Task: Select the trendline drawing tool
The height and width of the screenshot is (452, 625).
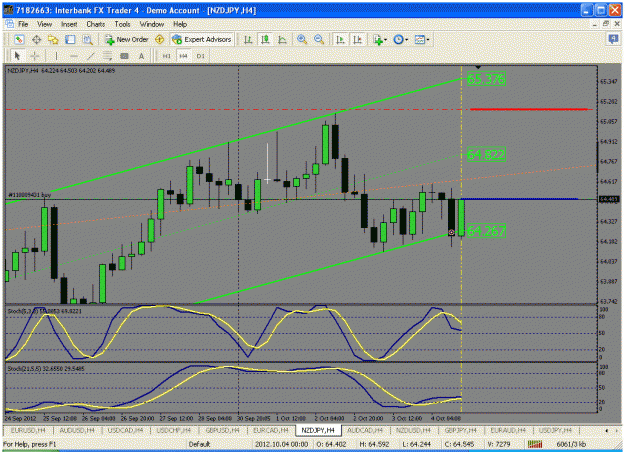Action: point(90,56)
